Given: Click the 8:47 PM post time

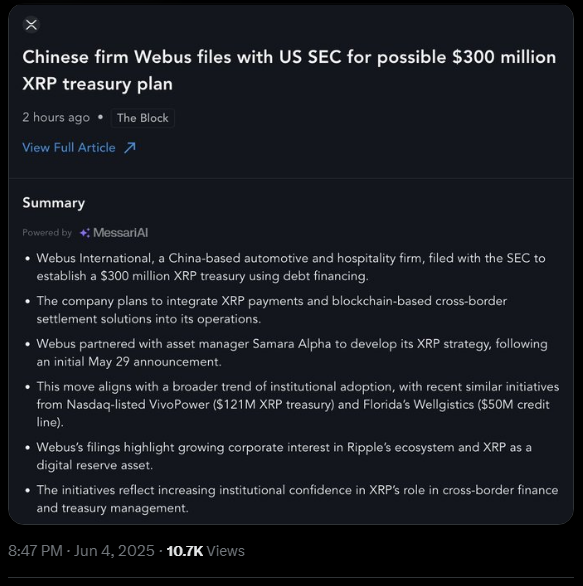Looking at the screenshot, I should (36, 551).
